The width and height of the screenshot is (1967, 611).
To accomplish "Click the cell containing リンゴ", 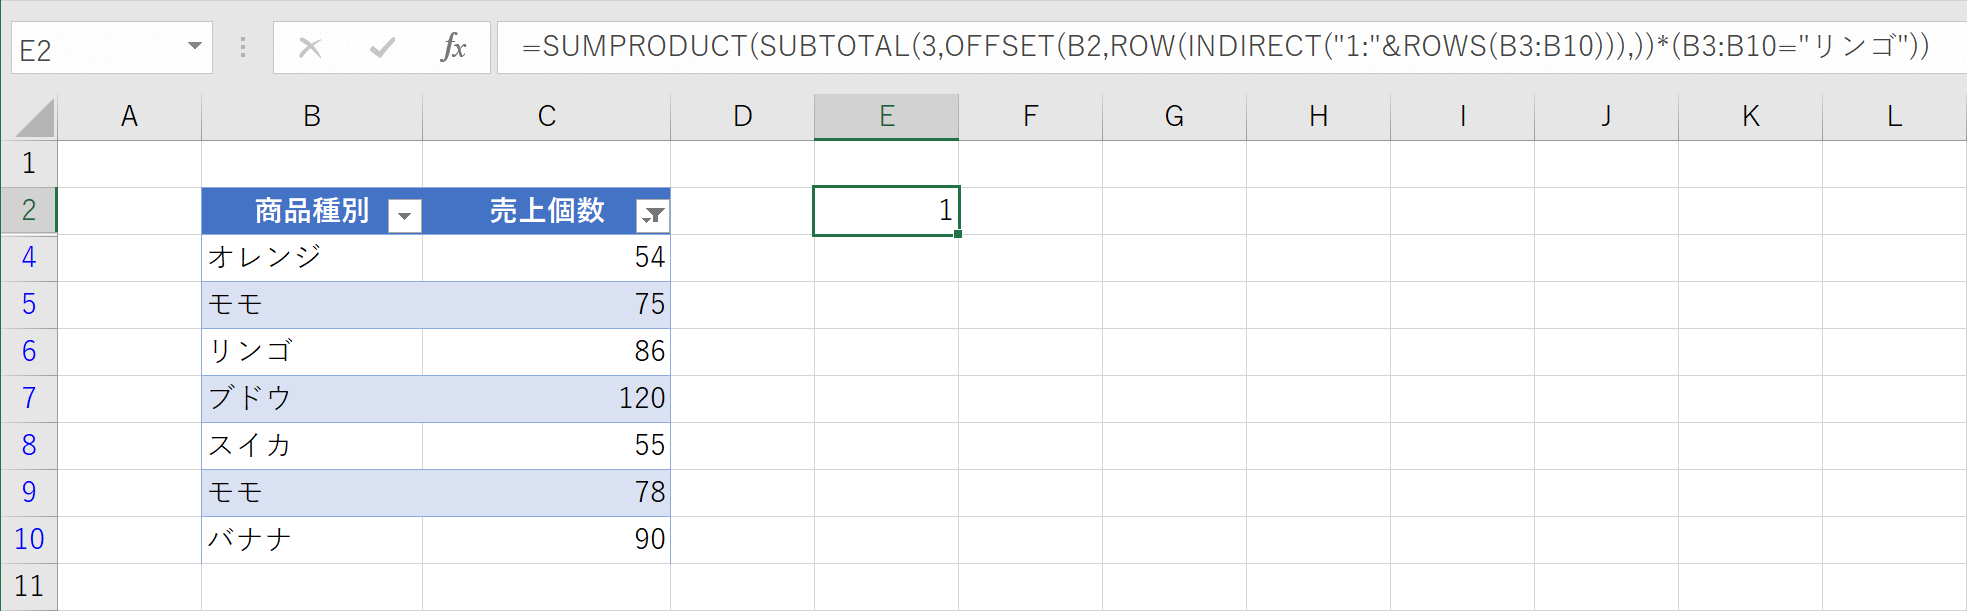I will (x=312, y=351).
